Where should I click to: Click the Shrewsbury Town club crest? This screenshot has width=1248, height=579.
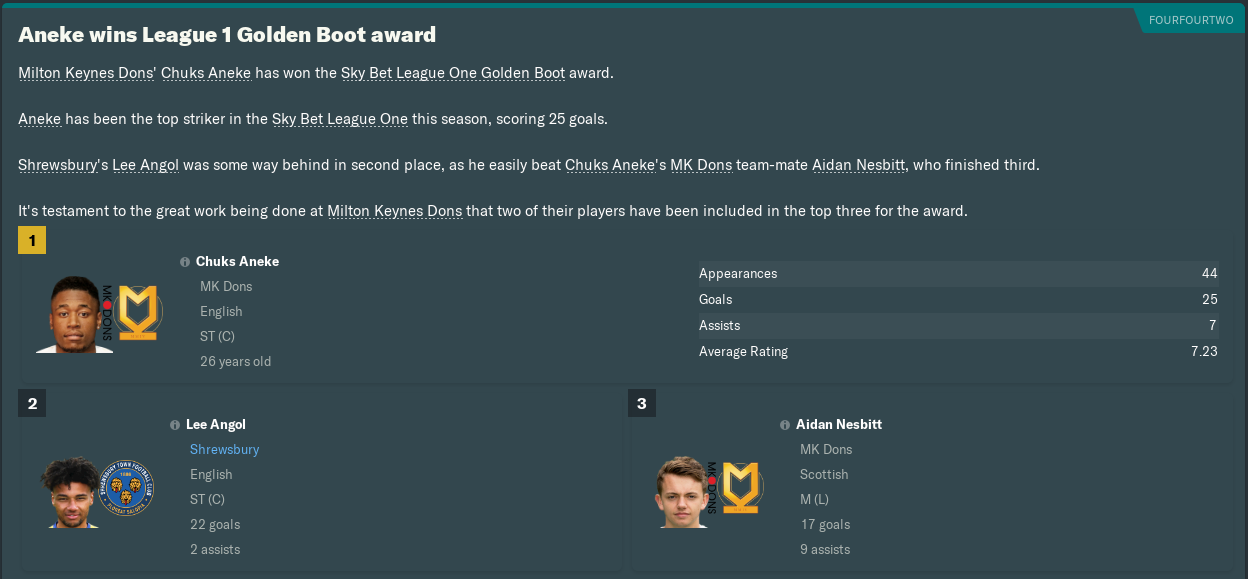point(127,489)
